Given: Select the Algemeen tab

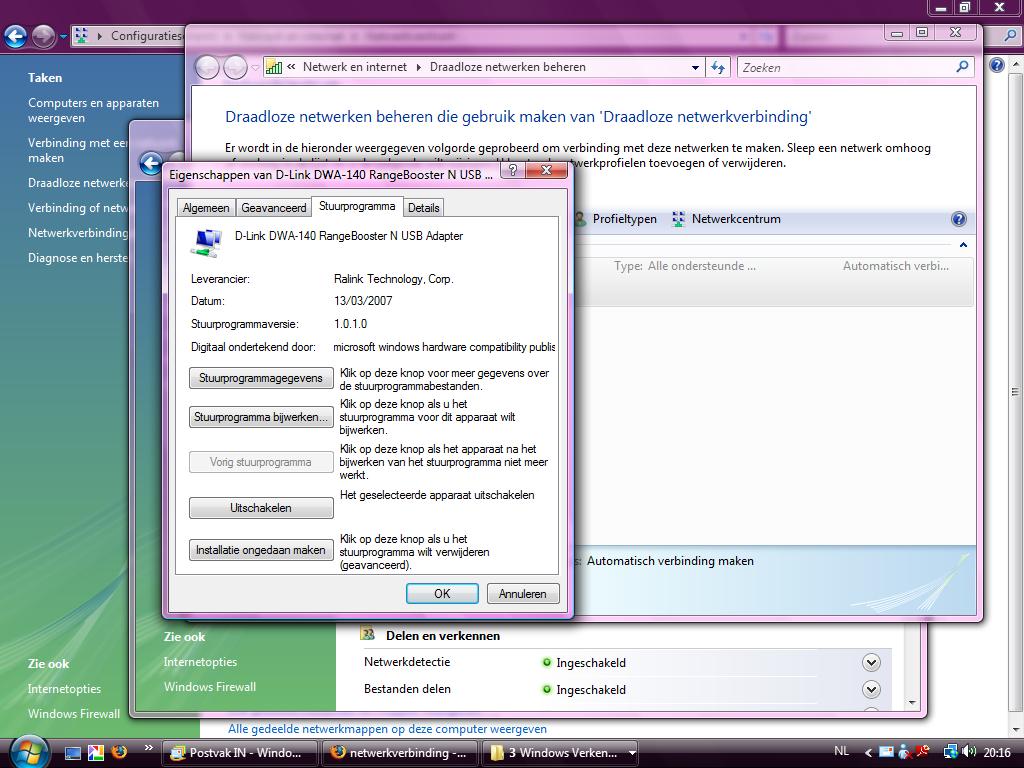Looking at the screenshot, I should pyautogui.click(x=206, y=208).
